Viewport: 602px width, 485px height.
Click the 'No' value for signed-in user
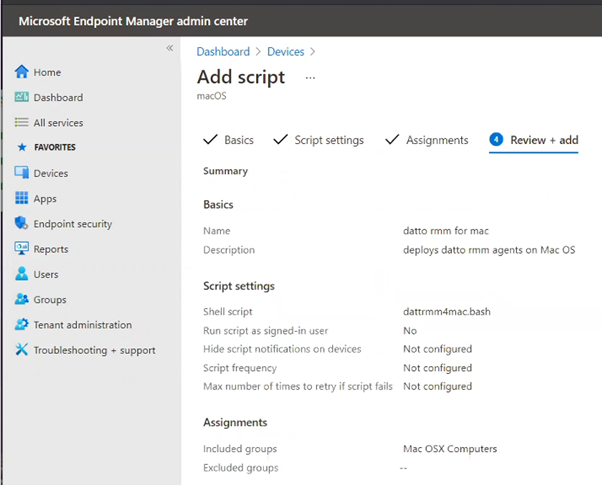pos(410,331)
